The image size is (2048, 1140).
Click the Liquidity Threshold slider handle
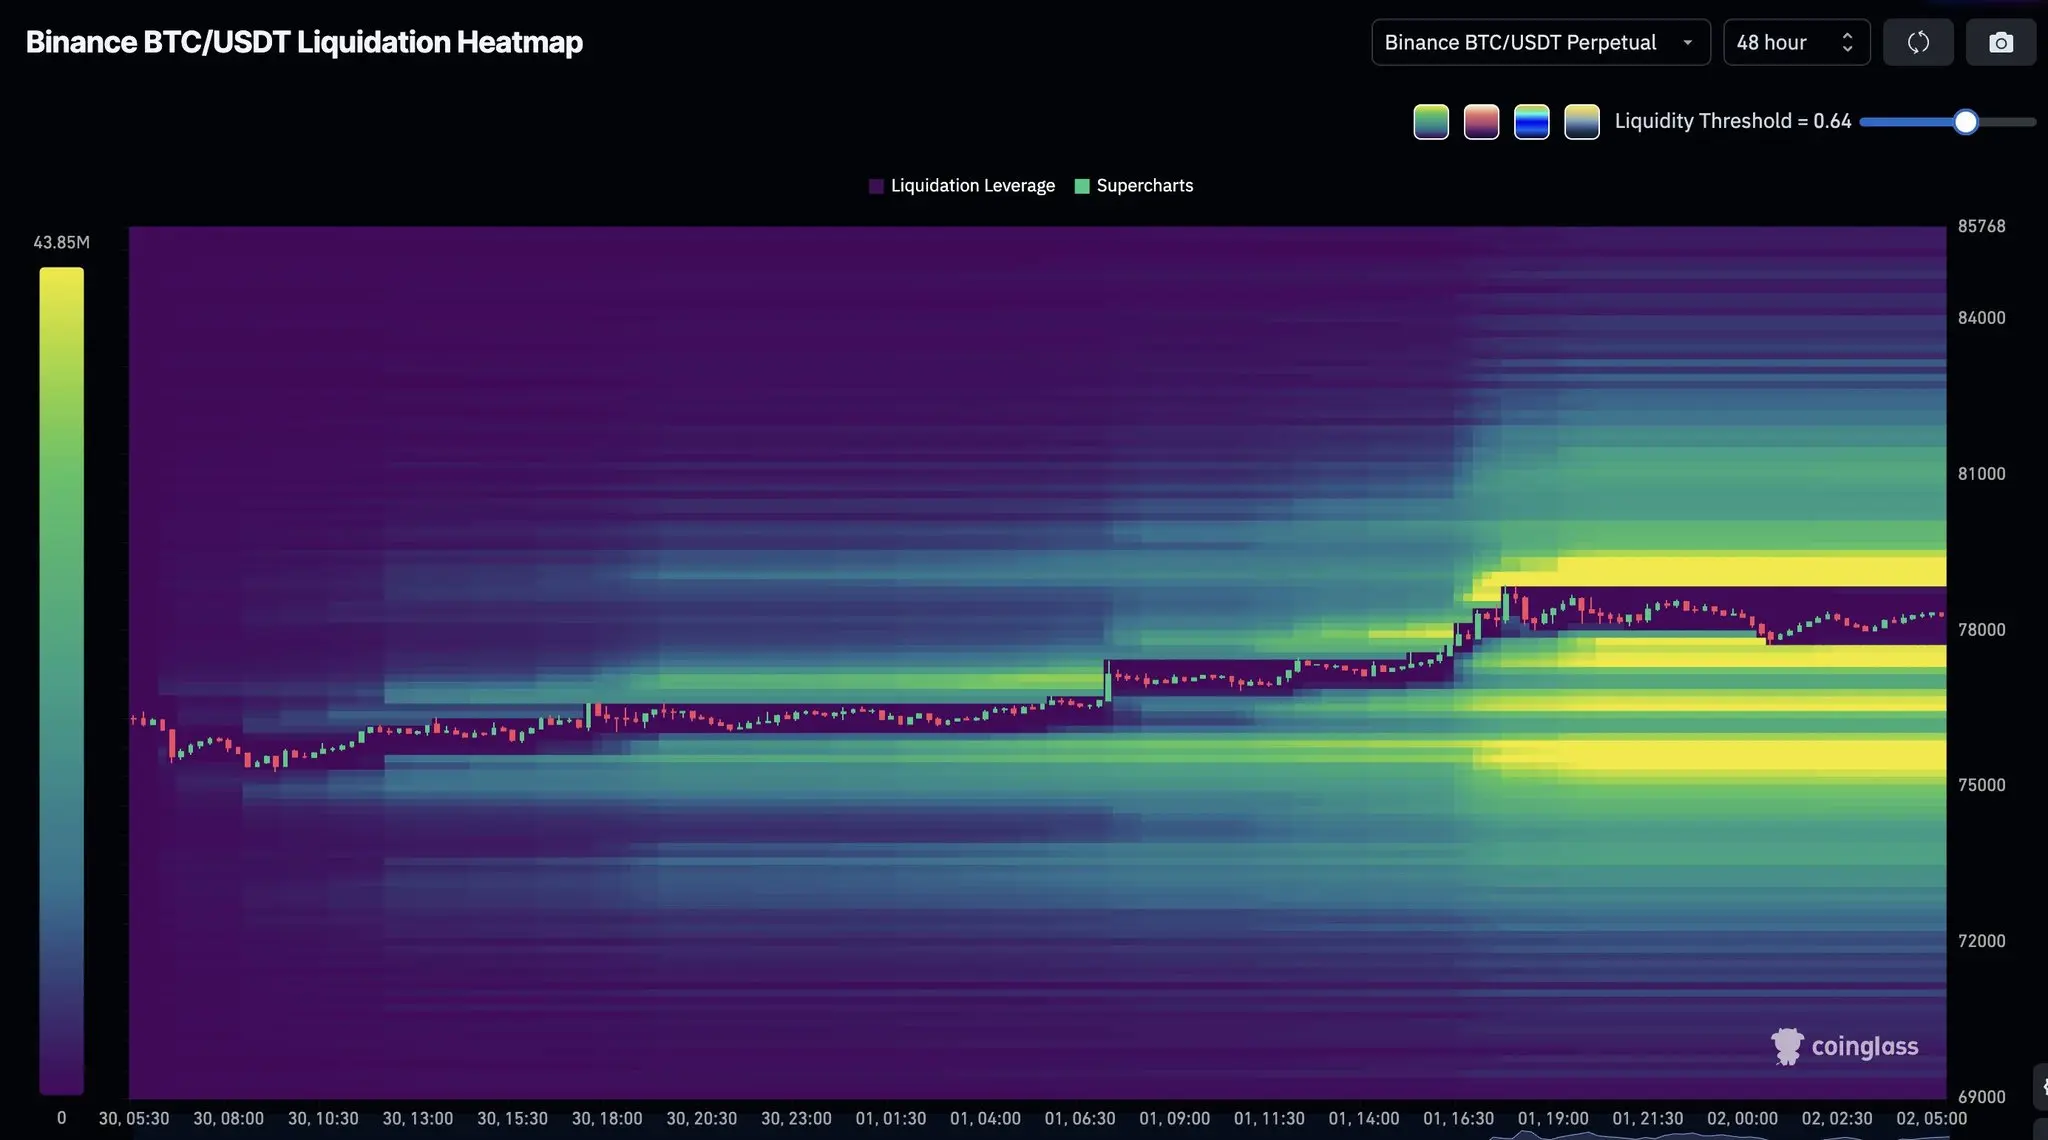(x=1966, y=122)
